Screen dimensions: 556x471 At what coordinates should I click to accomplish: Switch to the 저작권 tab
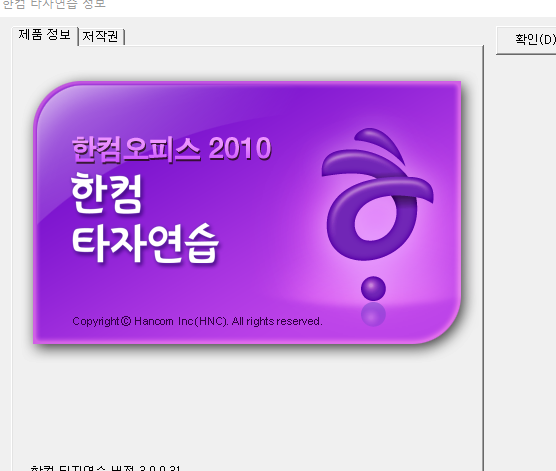click(x=101, y=36)
